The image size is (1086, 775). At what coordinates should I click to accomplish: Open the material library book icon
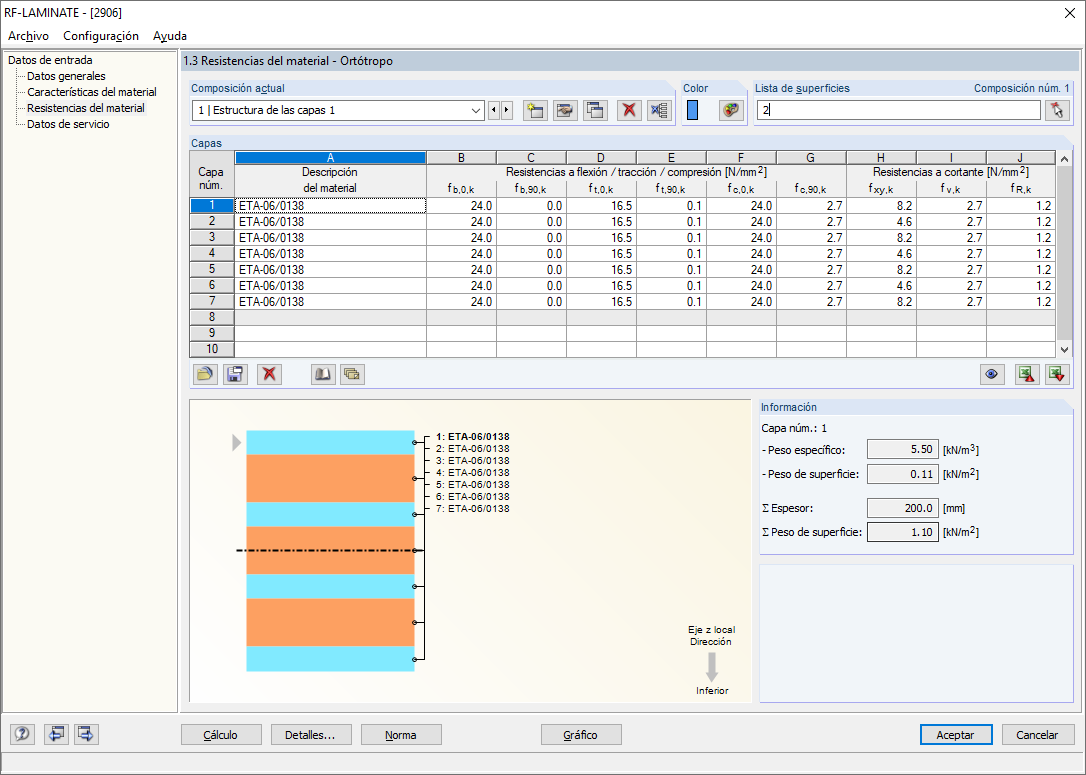pyautogui.click(x=323, y=374)
